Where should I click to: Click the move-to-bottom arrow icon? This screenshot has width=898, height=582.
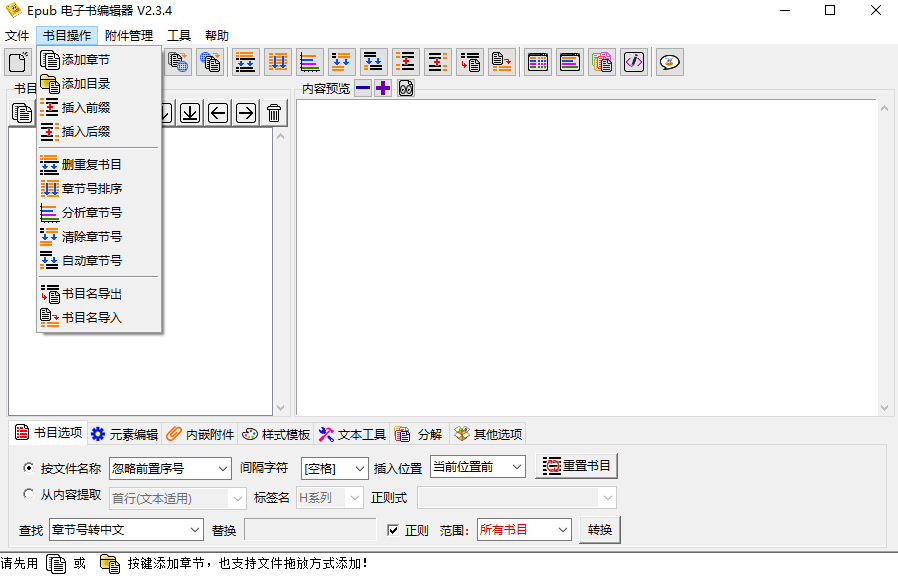pyautogui.click(x=190, y=113)
